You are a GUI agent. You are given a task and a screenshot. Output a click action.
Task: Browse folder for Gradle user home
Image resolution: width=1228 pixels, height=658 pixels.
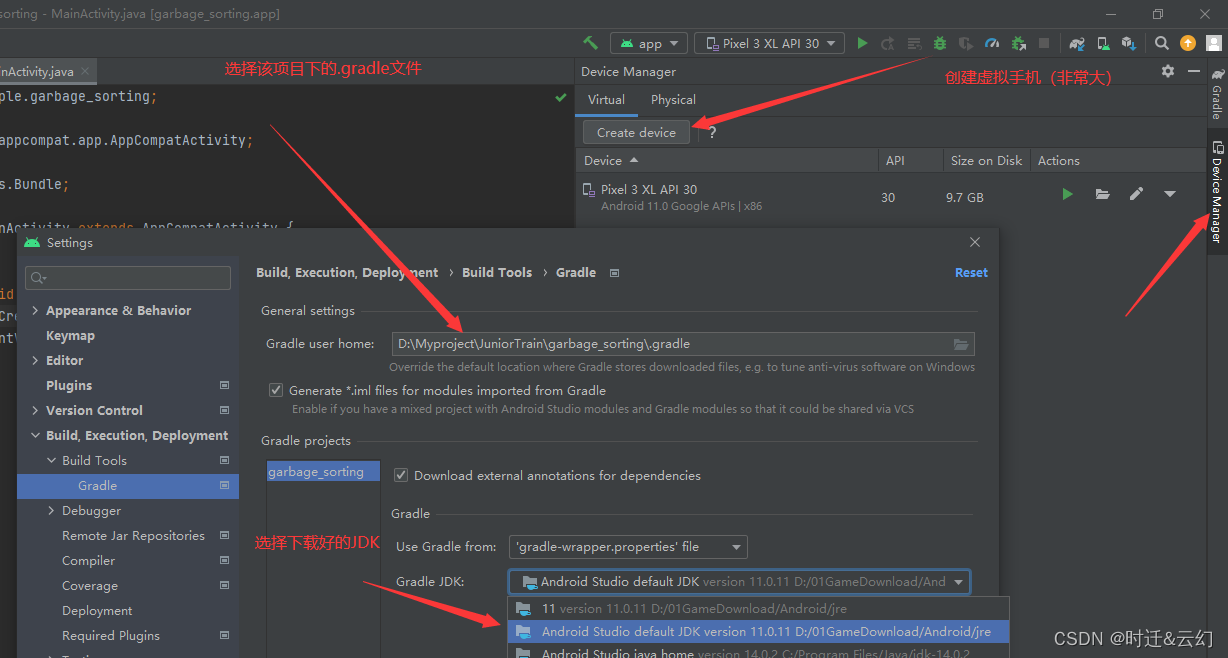click(x=961, y=344)
